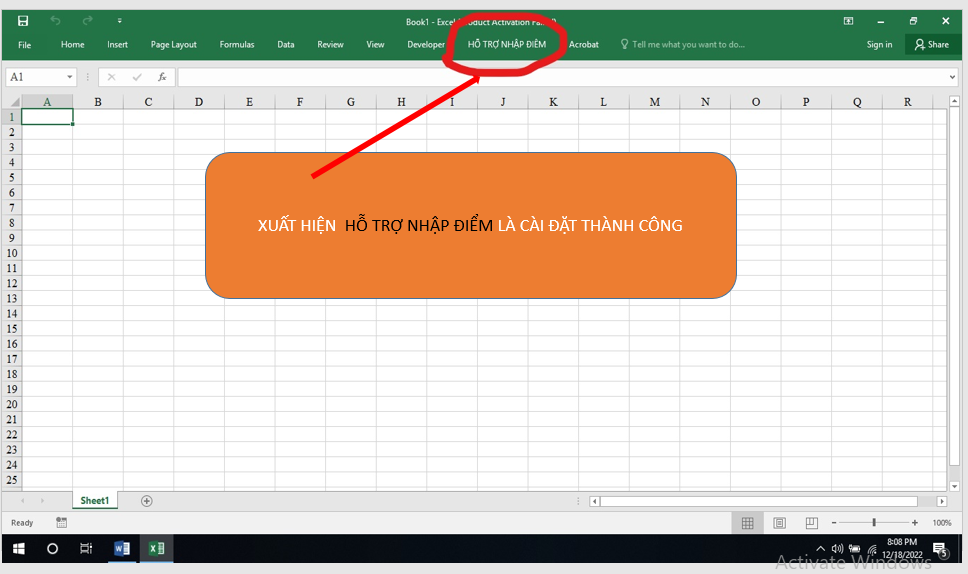The image size is (968, 574).
Task: Adjust the zoom slider handle
Action: click(x=874, y=523)
